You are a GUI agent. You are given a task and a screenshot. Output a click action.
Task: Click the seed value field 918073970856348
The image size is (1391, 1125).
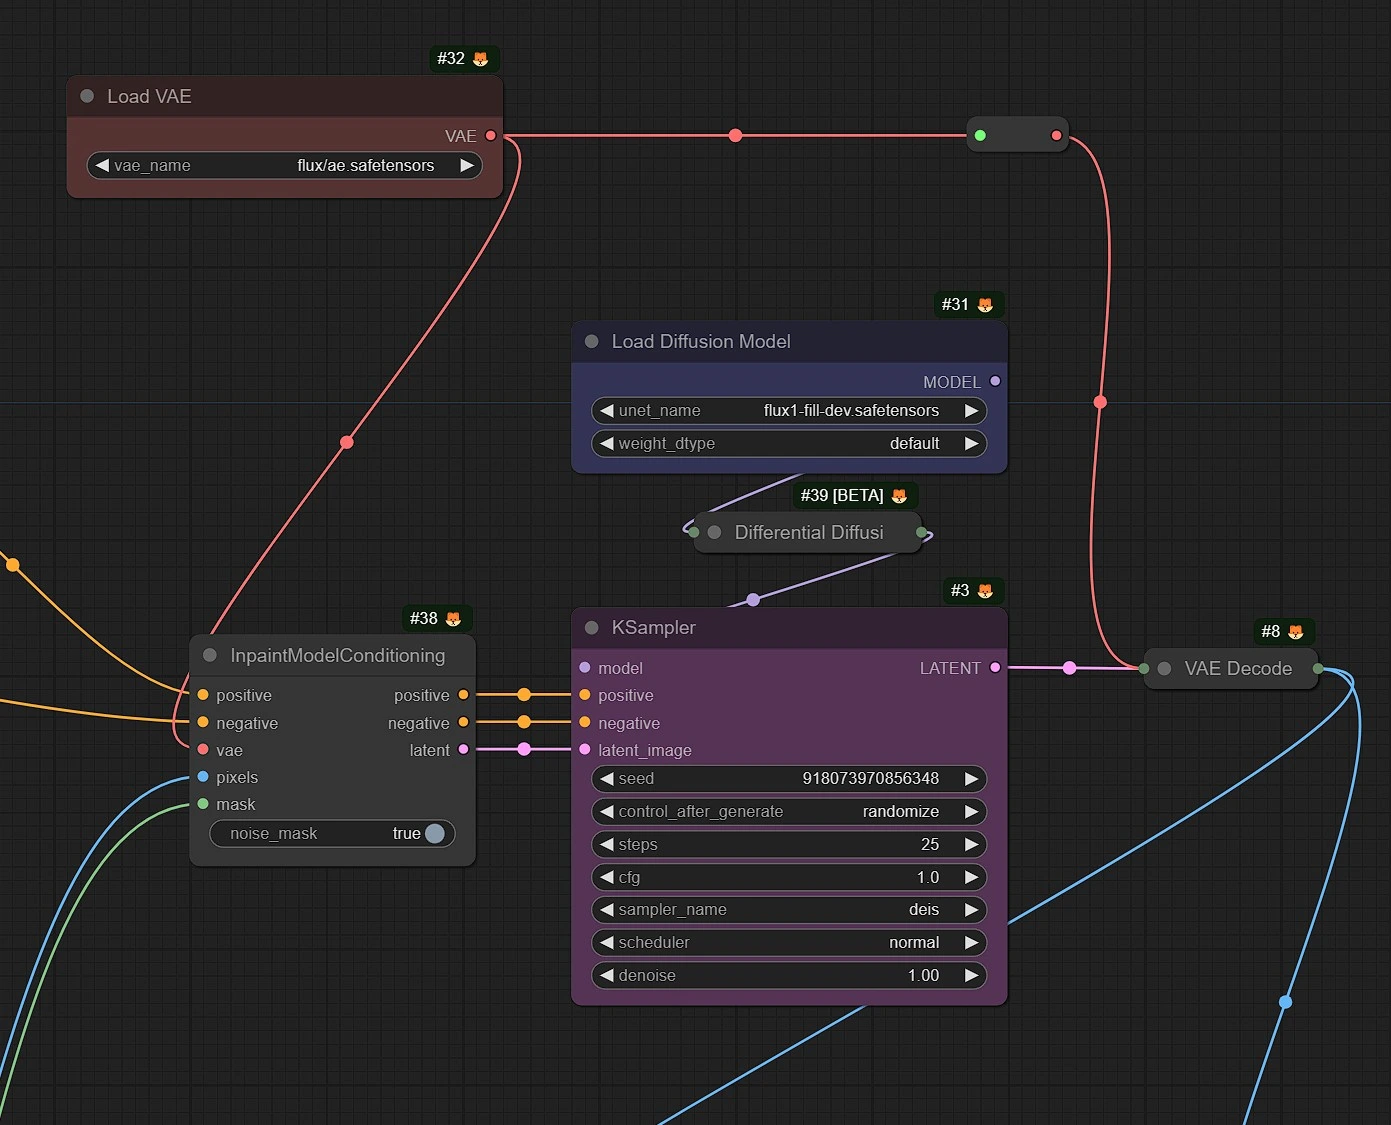tap(789, 778)
